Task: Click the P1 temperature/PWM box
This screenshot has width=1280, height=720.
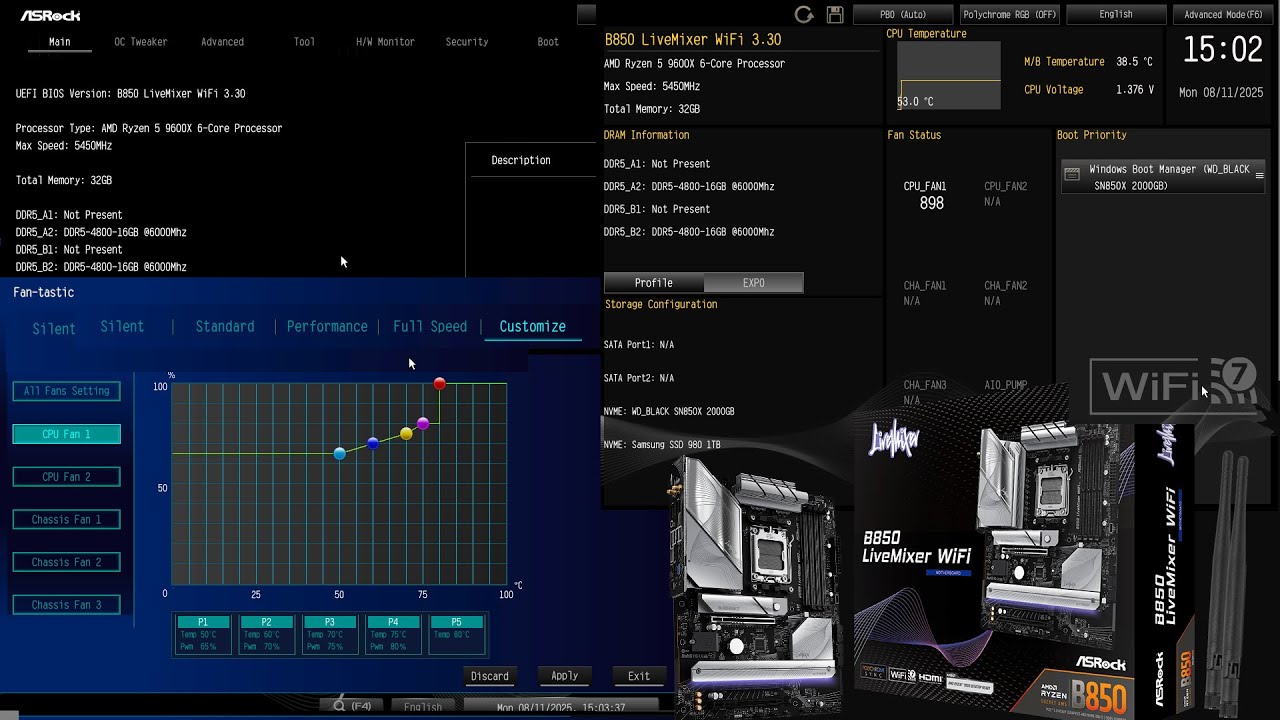Action: click(203, 634)
